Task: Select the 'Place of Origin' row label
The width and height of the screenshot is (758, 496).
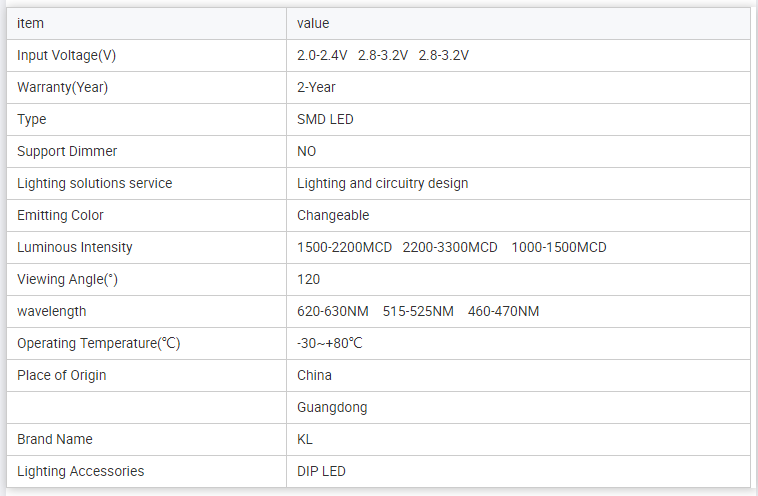Action: tap(61, 375)
